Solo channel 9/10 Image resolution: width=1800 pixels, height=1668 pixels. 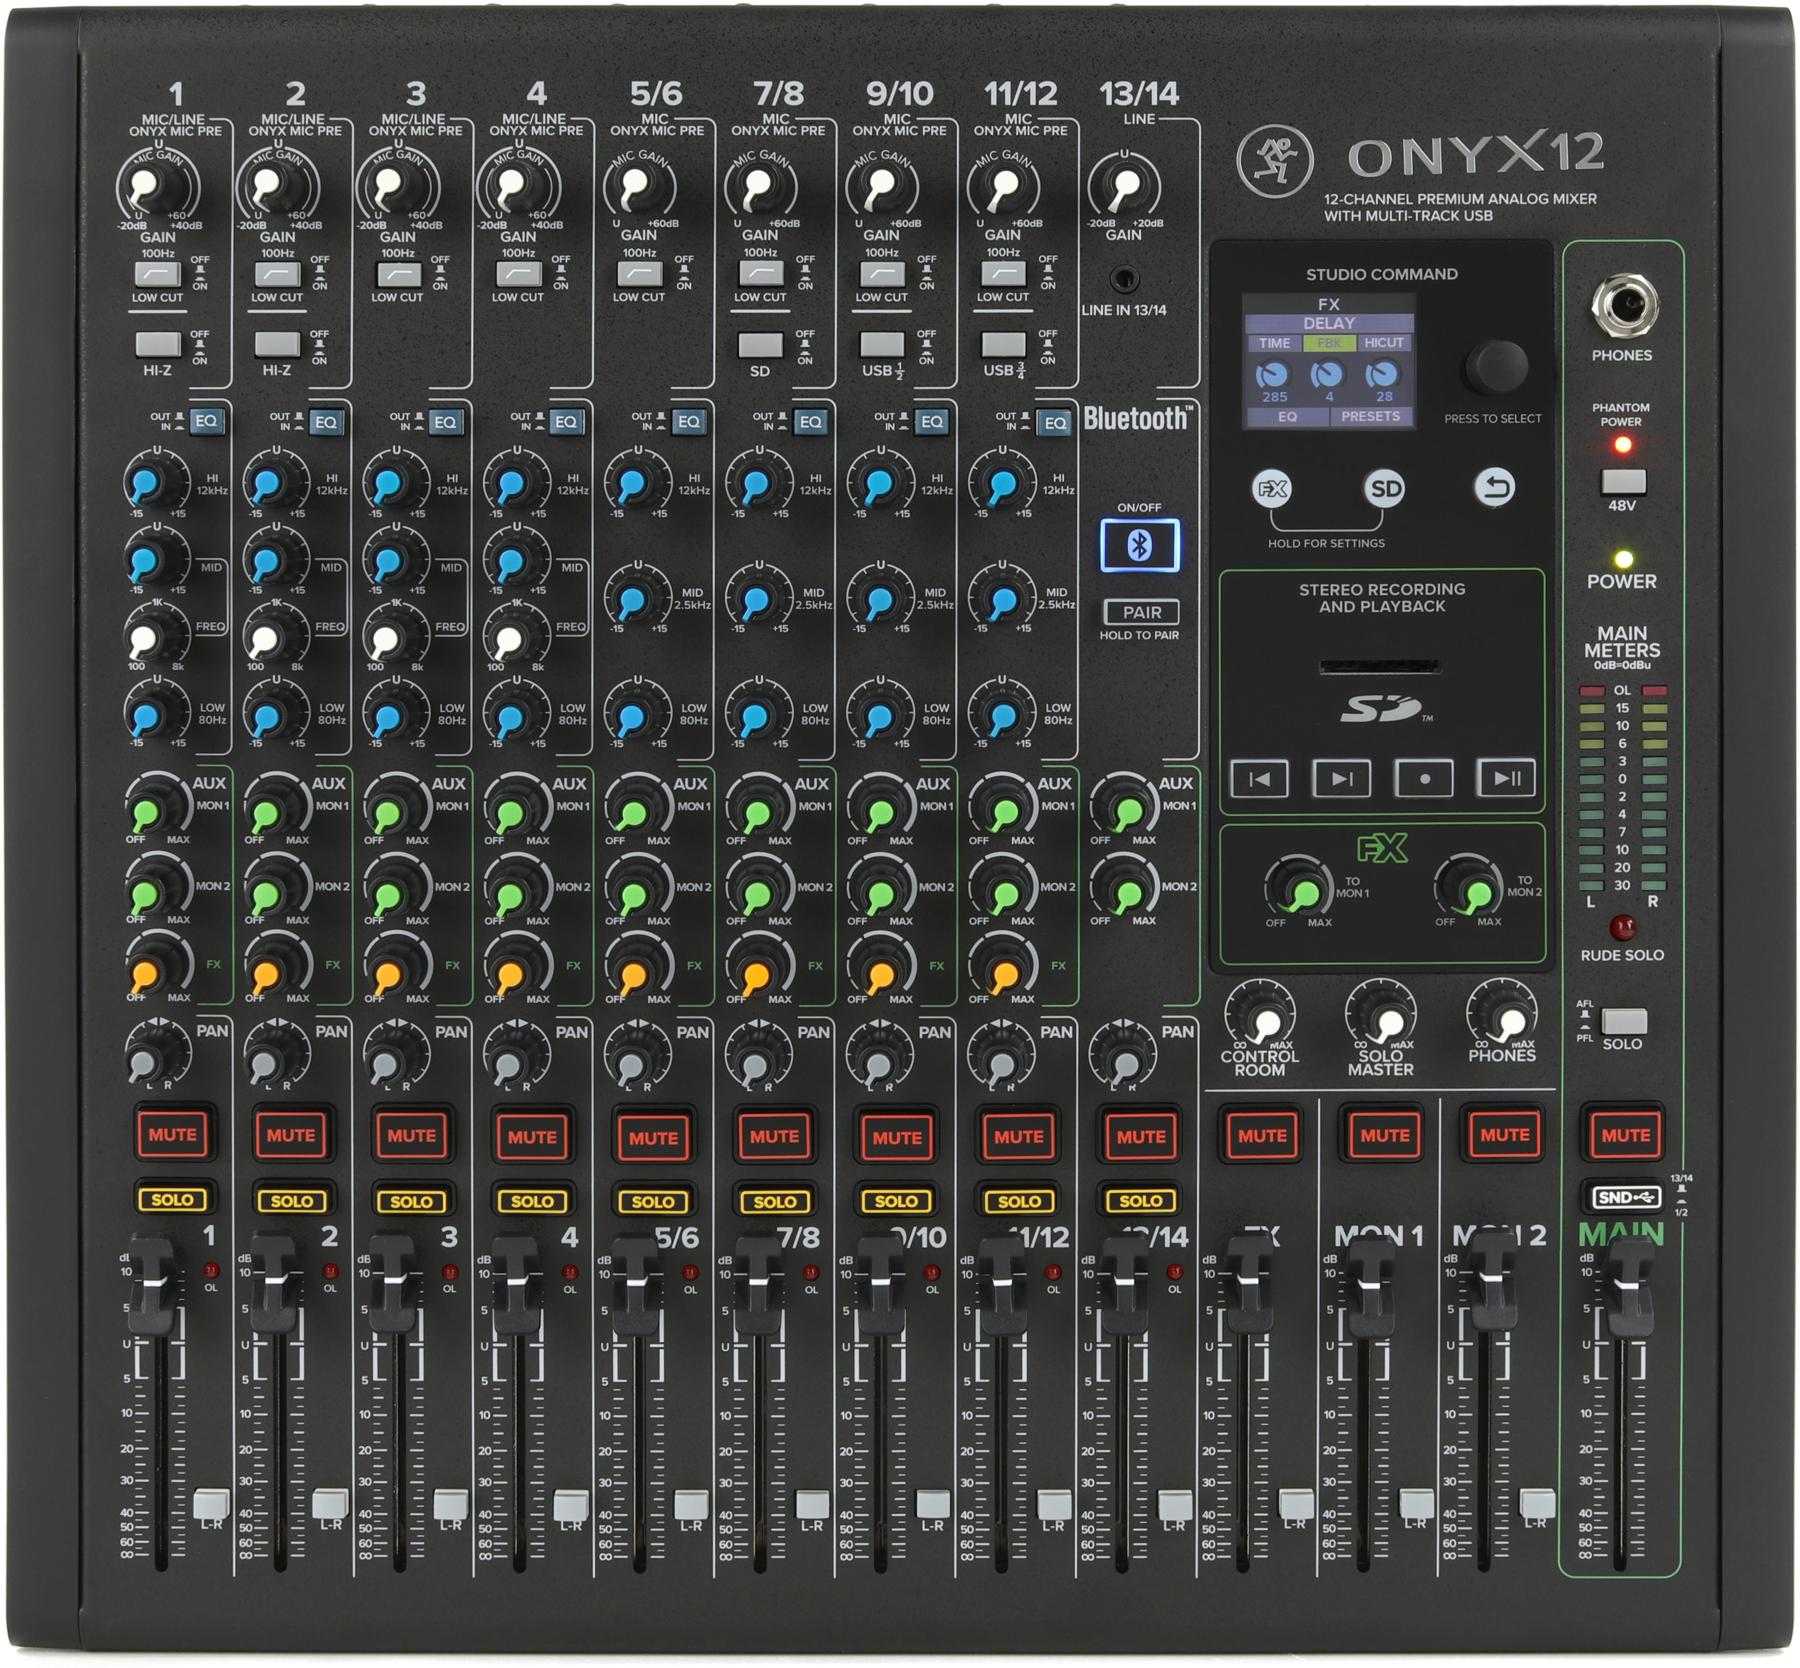(896, 1200)
